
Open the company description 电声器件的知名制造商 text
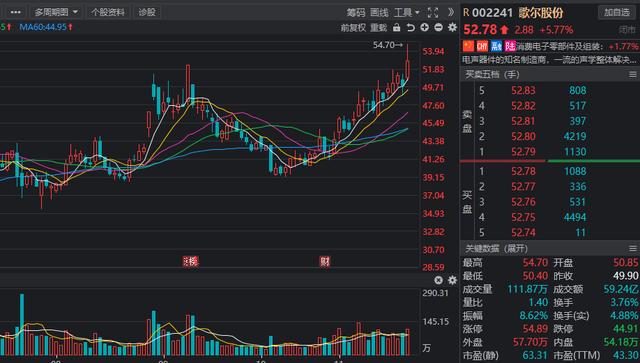(x=549, y=60)
